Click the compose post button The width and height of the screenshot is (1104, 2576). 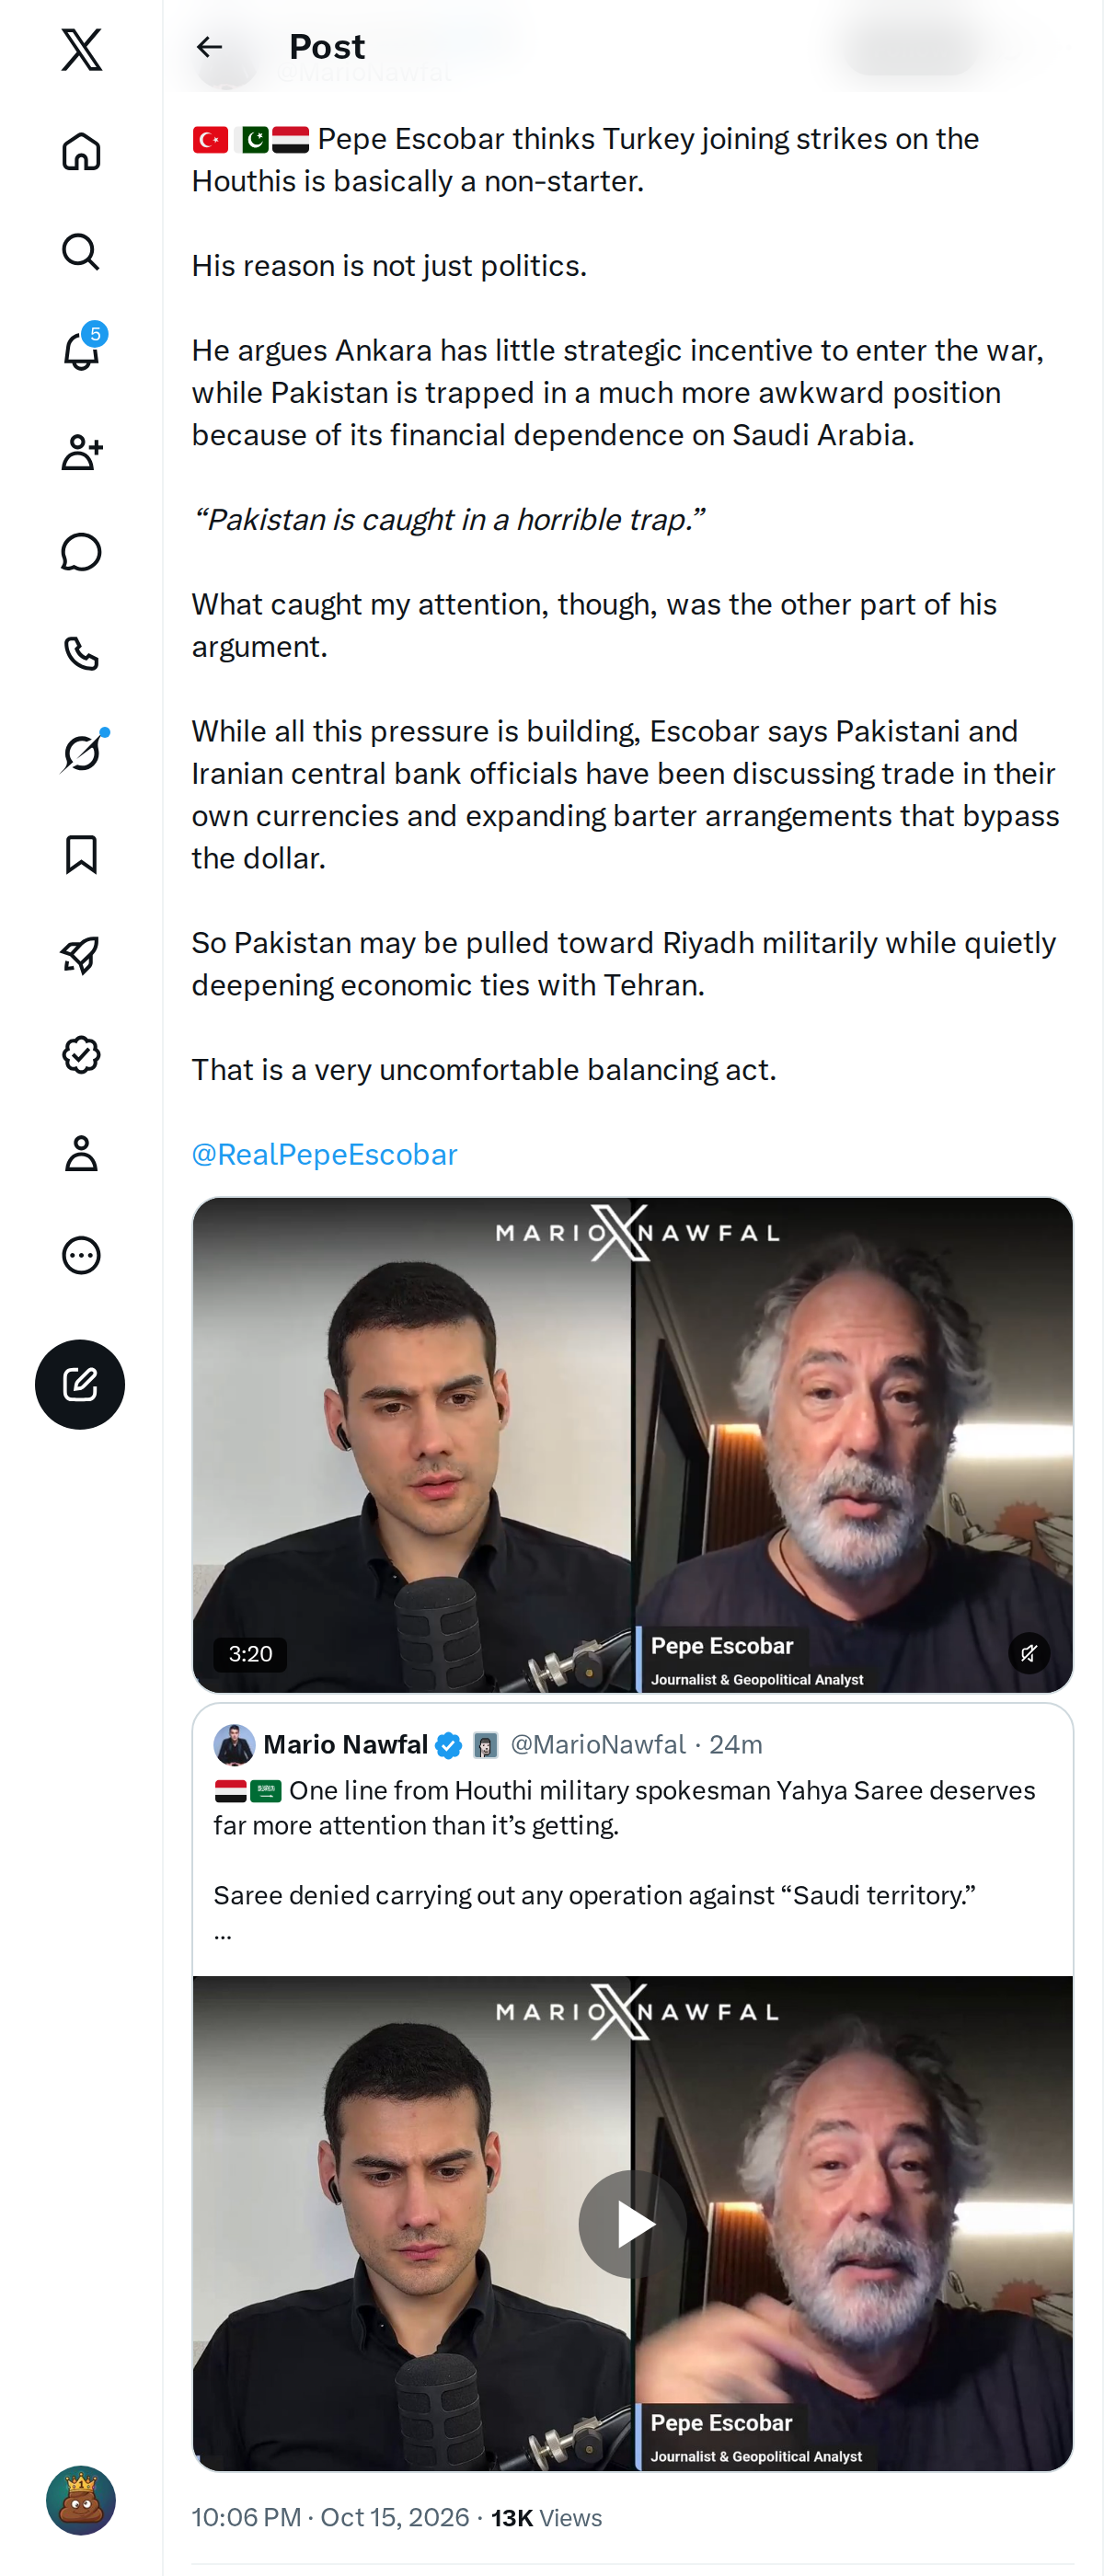pyautogui.click(x=80, y=1385)
